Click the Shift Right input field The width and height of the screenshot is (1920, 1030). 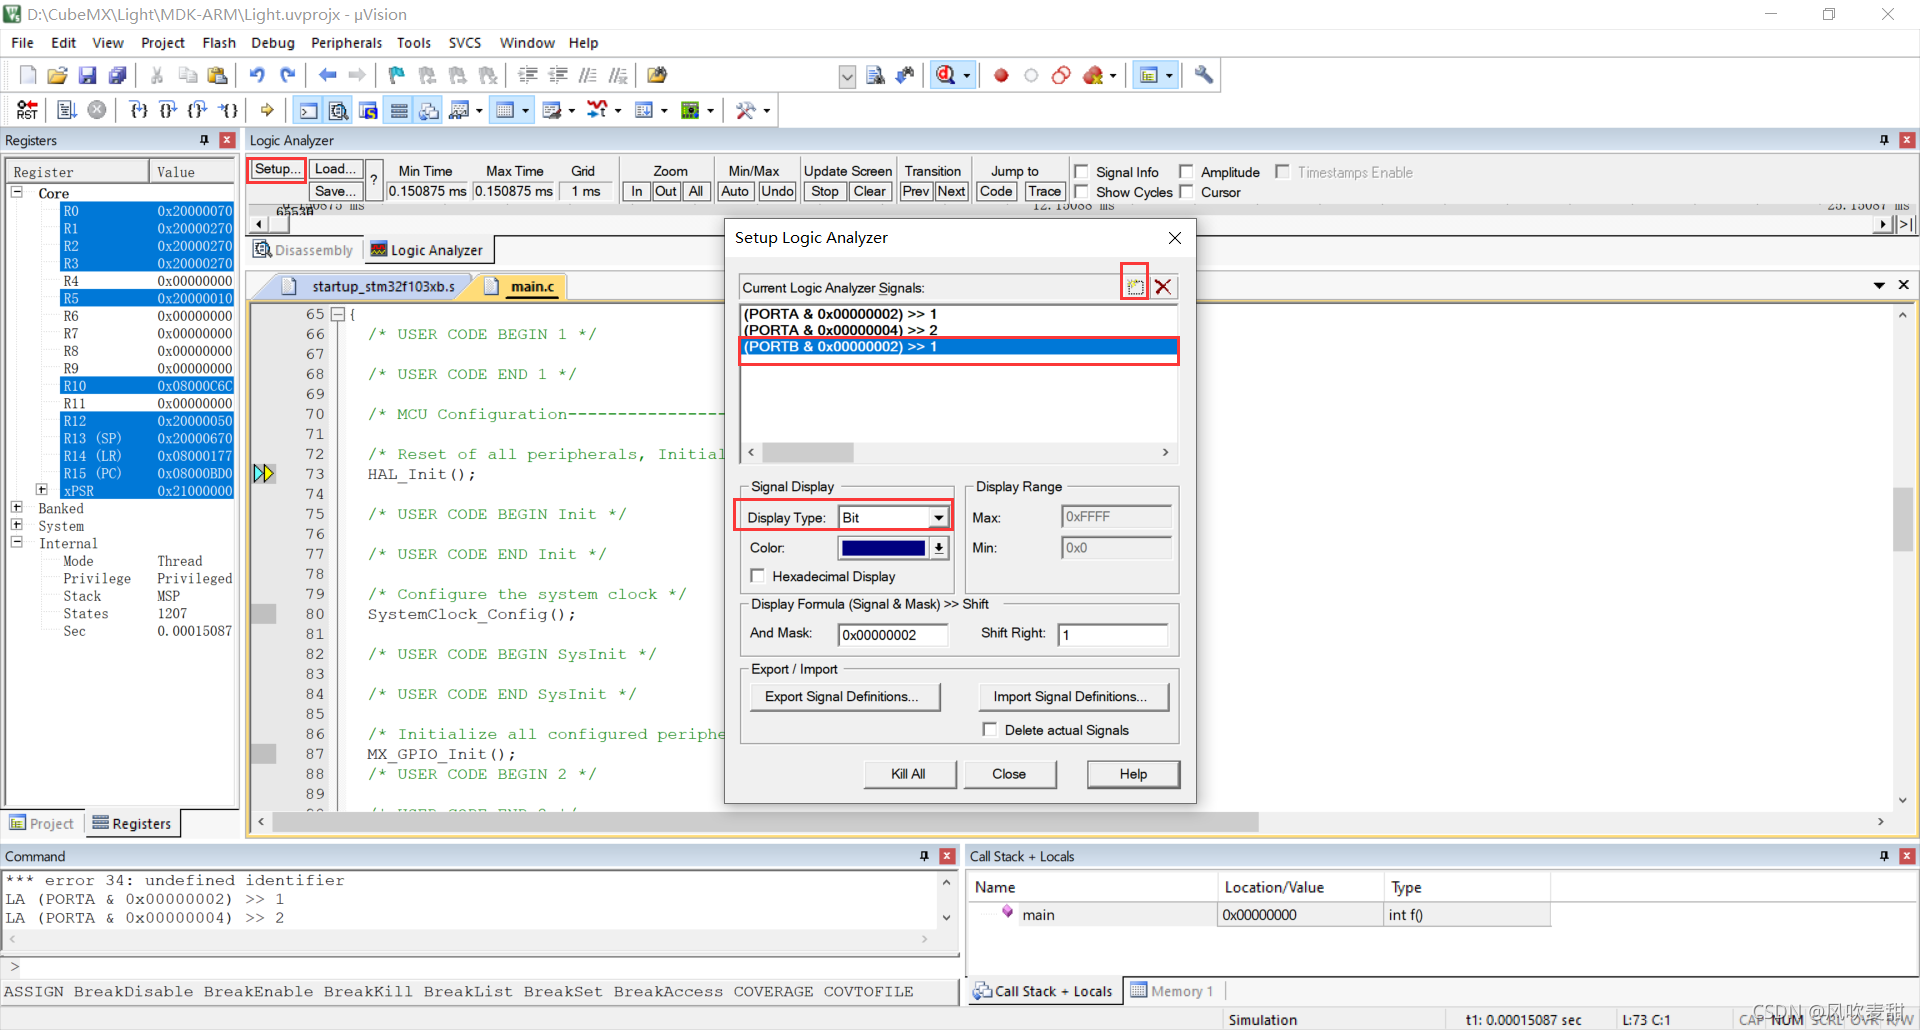point(1112,634)
